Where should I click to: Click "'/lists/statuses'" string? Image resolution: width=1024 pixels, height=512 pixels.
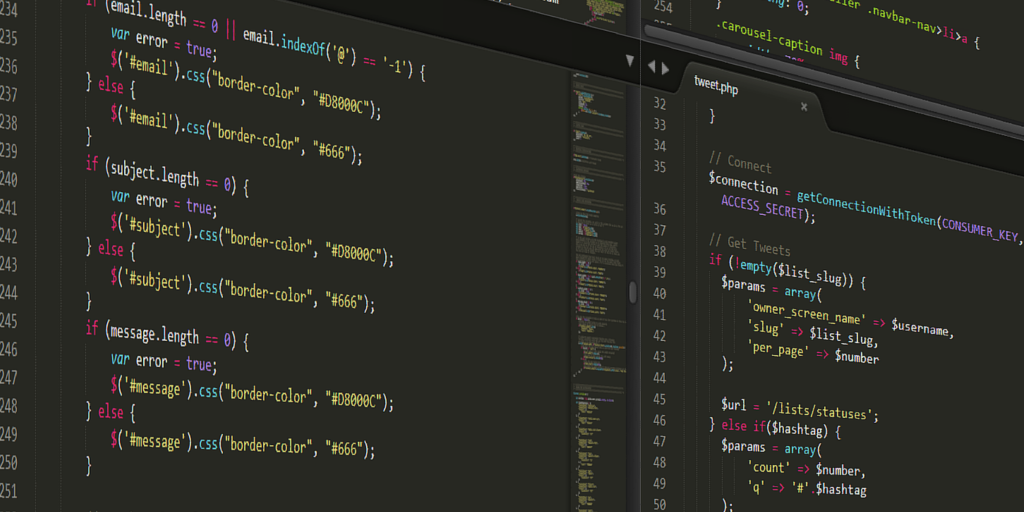tap(820, 411)
